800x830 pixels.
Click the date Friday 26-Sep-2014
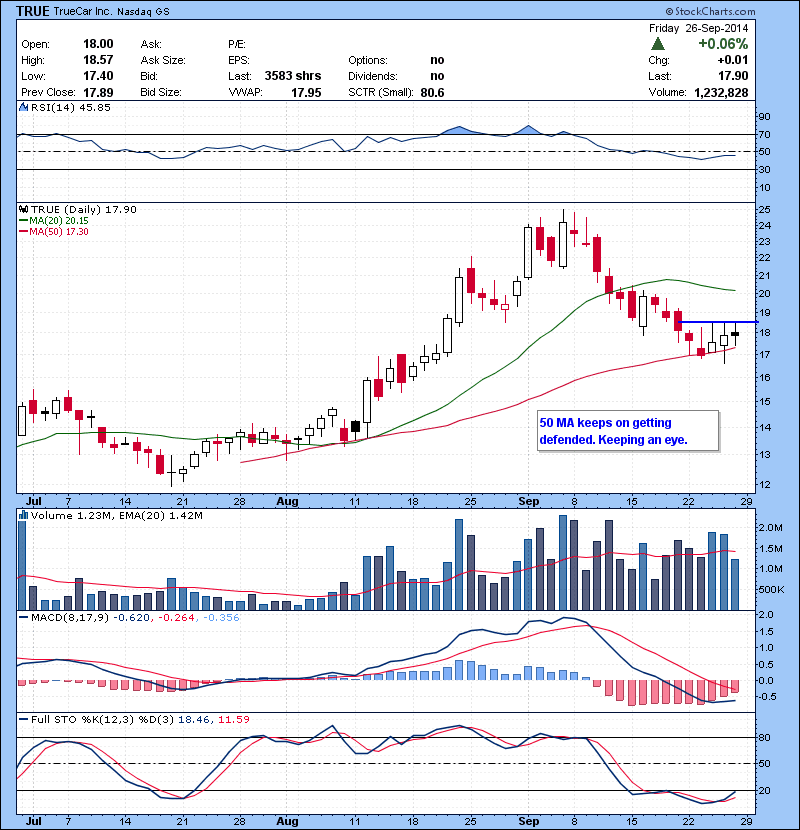coord(698,28)
